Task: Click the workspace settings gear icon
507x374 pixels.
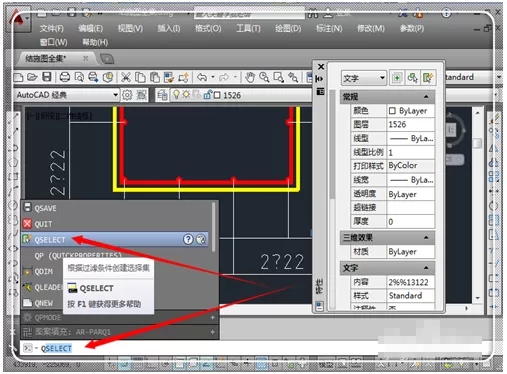Action: tap(127, 95)
